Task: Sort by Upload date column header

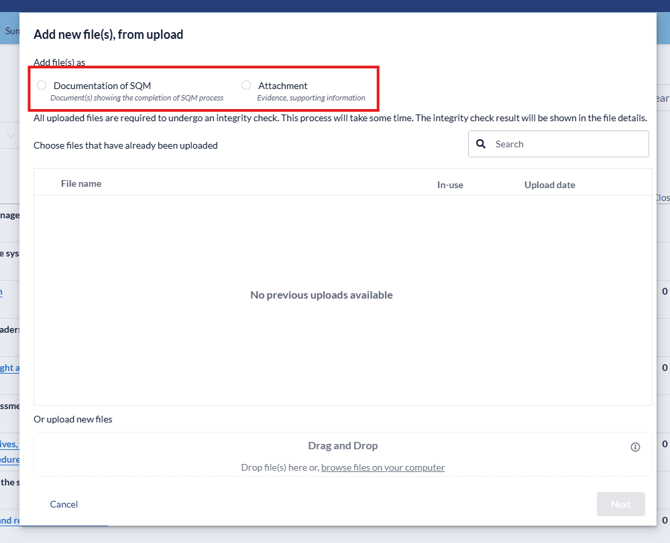Action: 549,185
